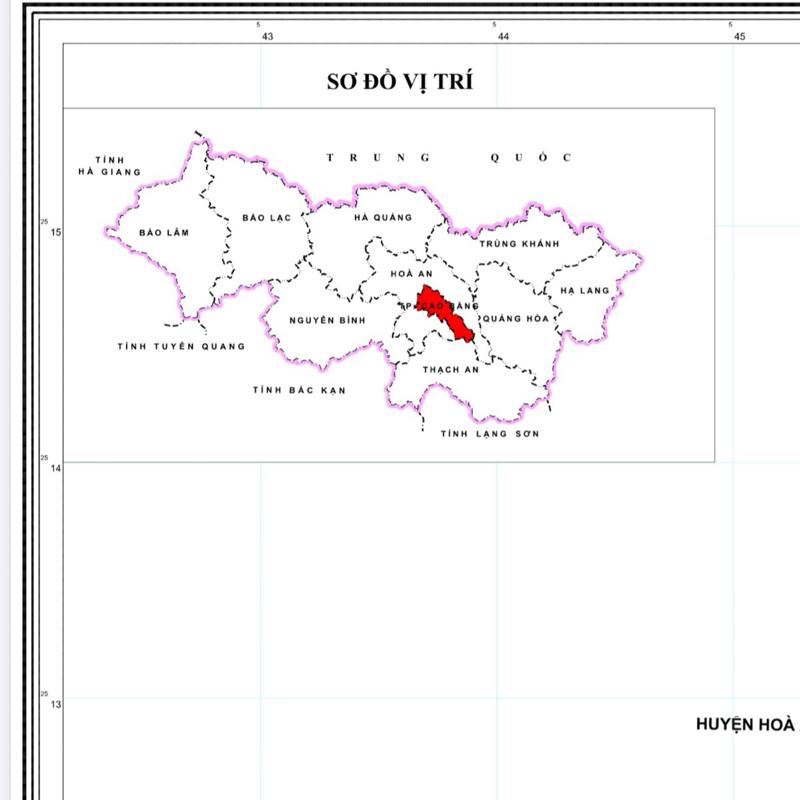Click the red highlighted TP. Cao Bằng area
This screenshot has width=800, height=800.
(x=445, y=313)
